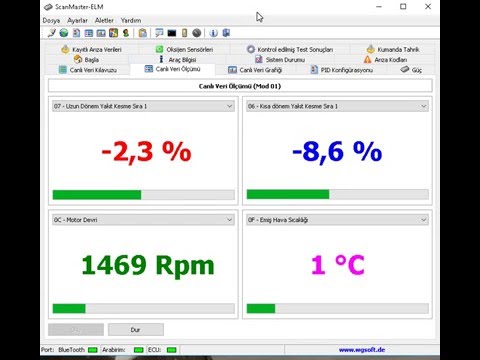480x360 pixels.
Task: Click the Port: BlueTooth status text
Action: click(x=63, y=350)
